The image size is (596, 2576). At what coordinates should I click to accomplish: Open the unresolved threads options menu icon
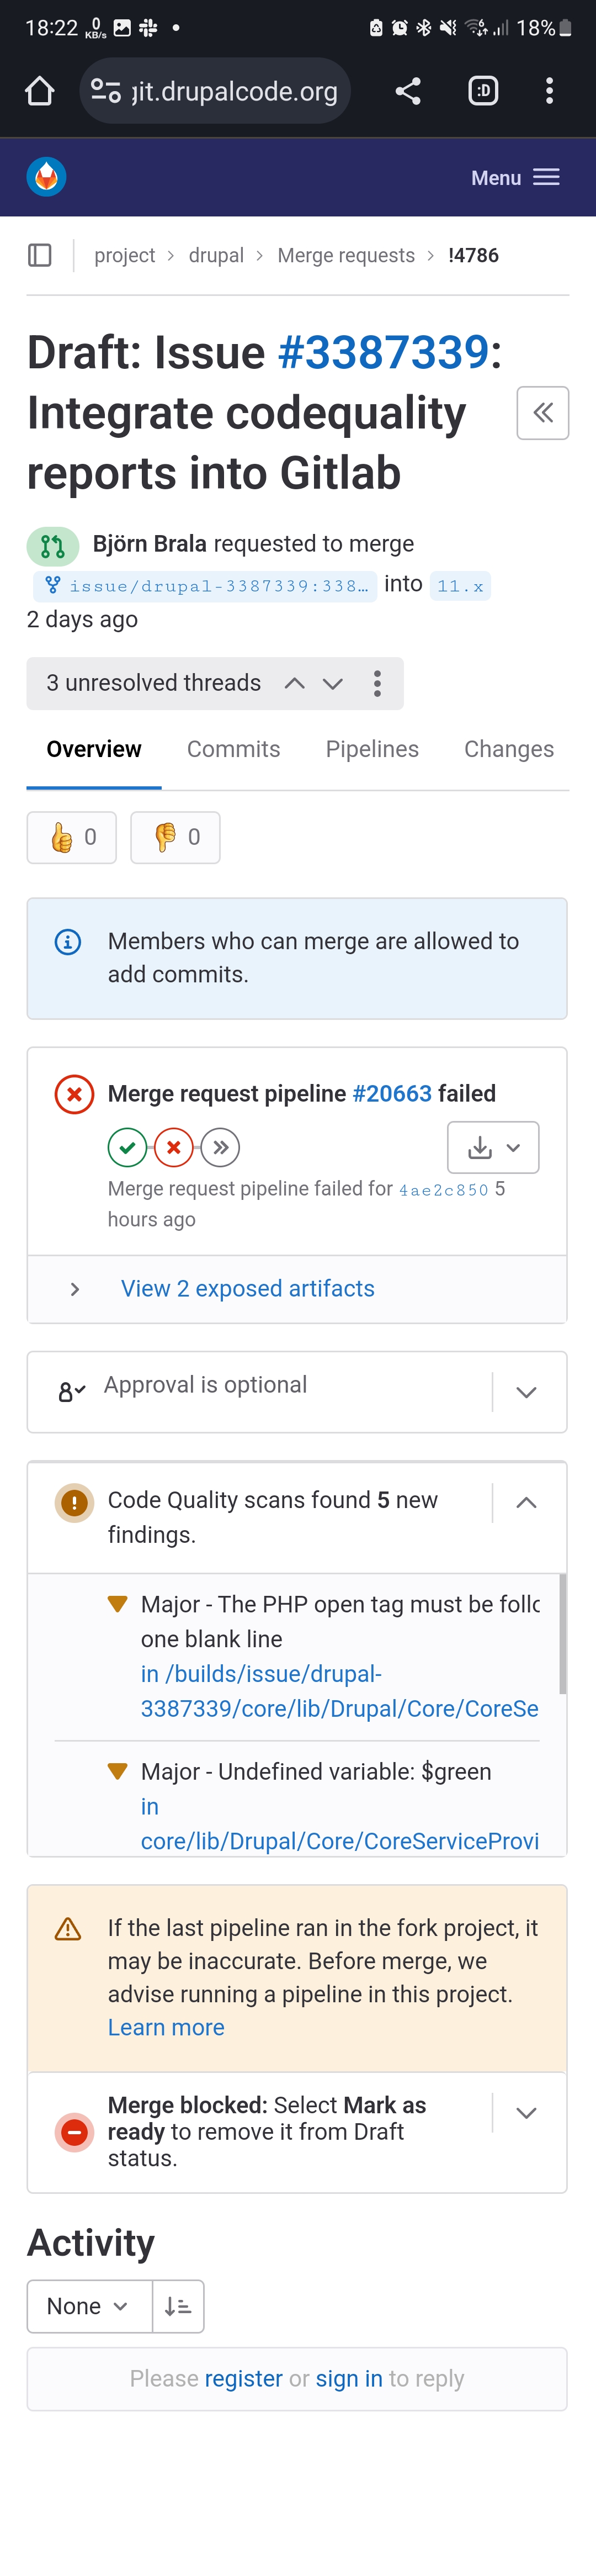(x=377, y=683)
